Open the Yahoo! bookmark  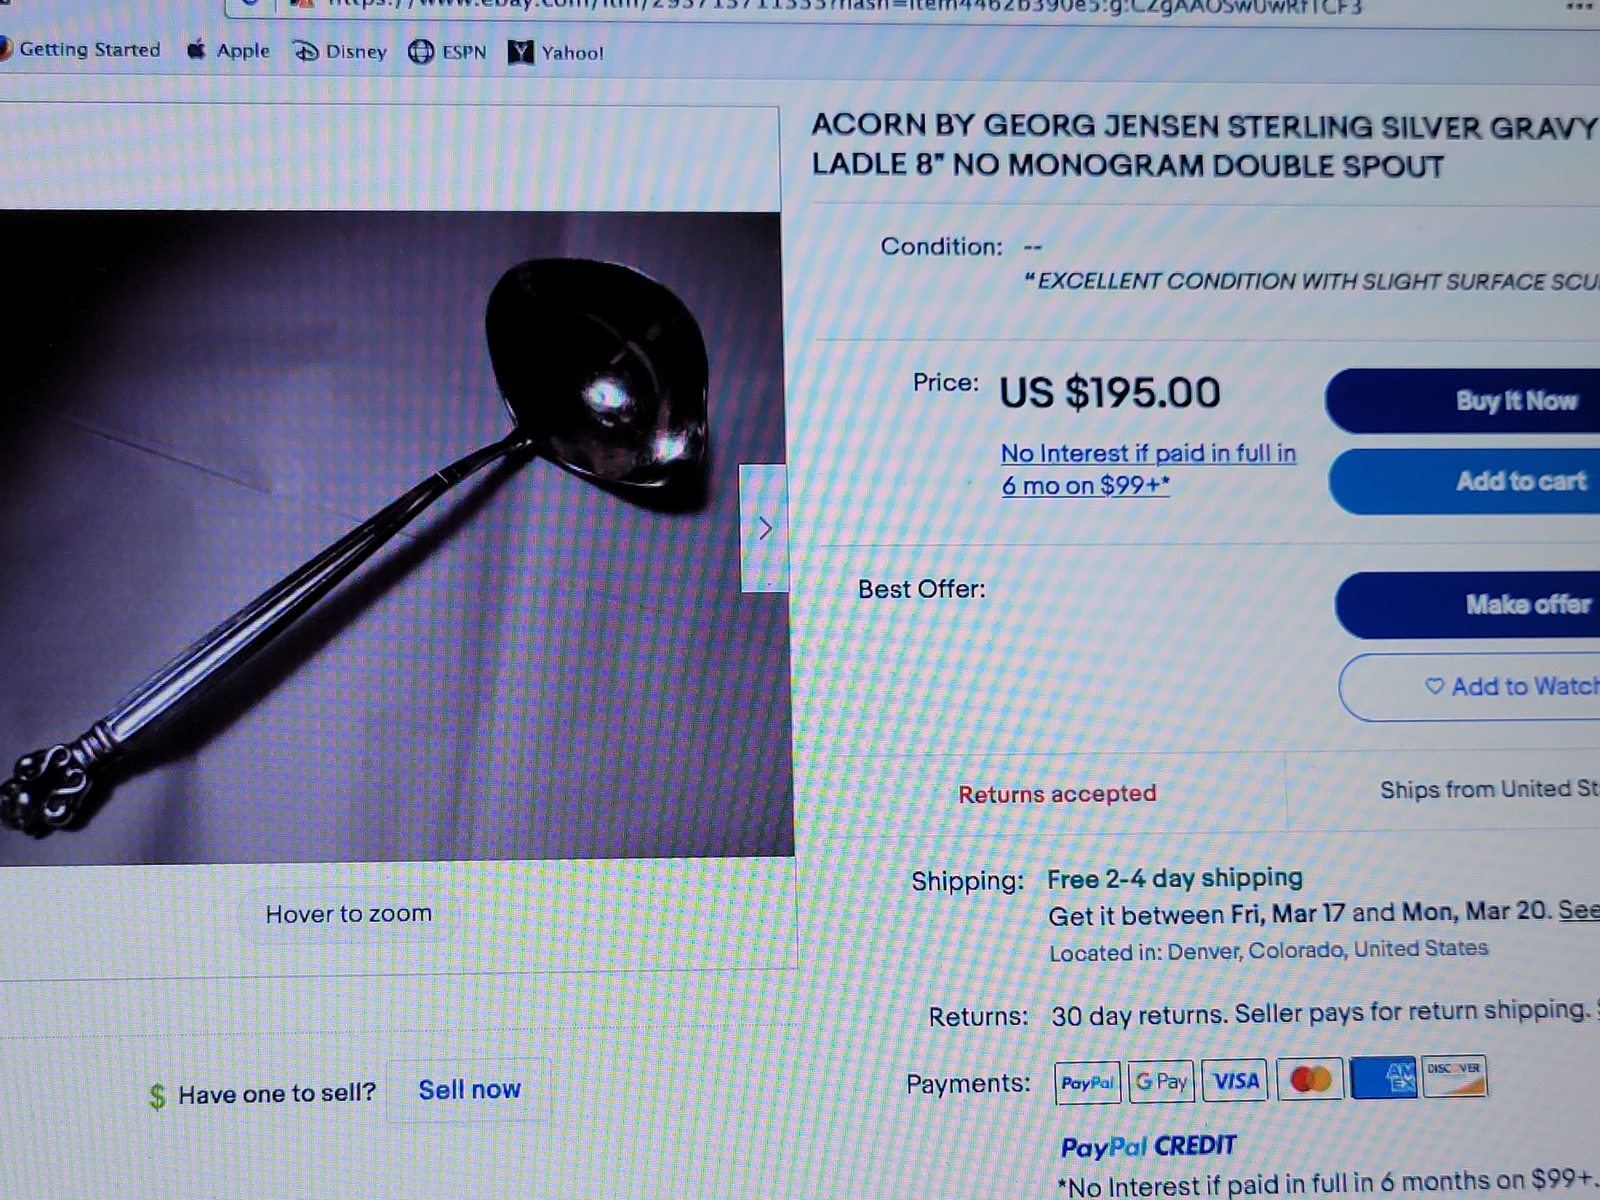556,52
